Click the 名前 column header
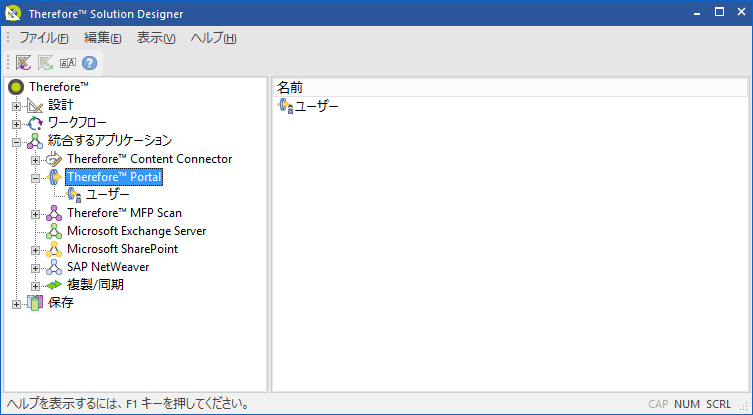Image resolution: width=753 pixels, height=415 pixels. (510, 88)
